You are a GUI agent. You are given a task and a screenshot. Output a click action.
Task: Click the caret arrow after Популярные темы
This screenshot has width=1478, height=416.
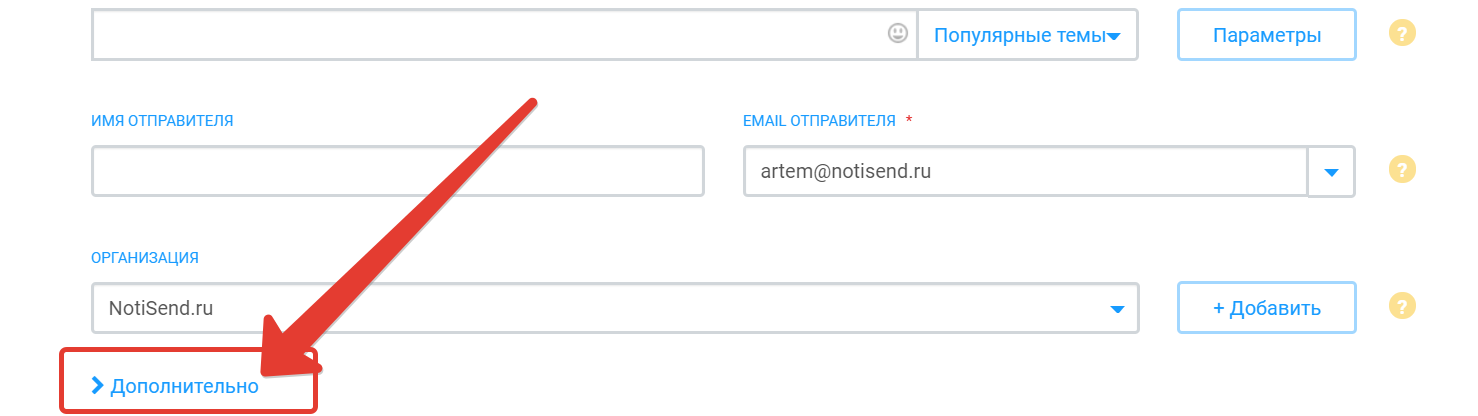click(1114, 37)
